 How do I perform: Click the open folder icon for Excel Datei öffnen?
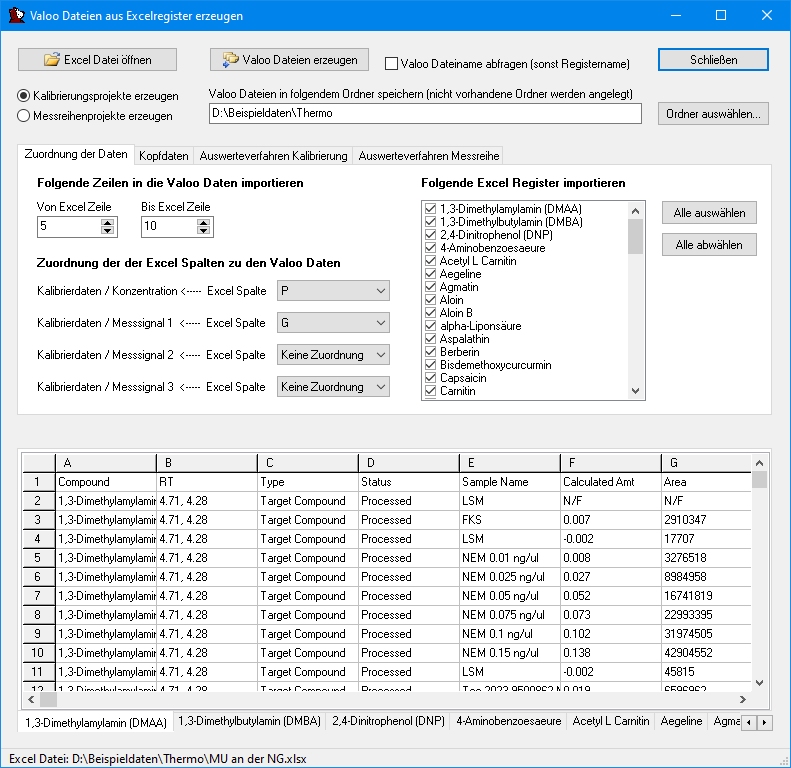tap(52, 60)
